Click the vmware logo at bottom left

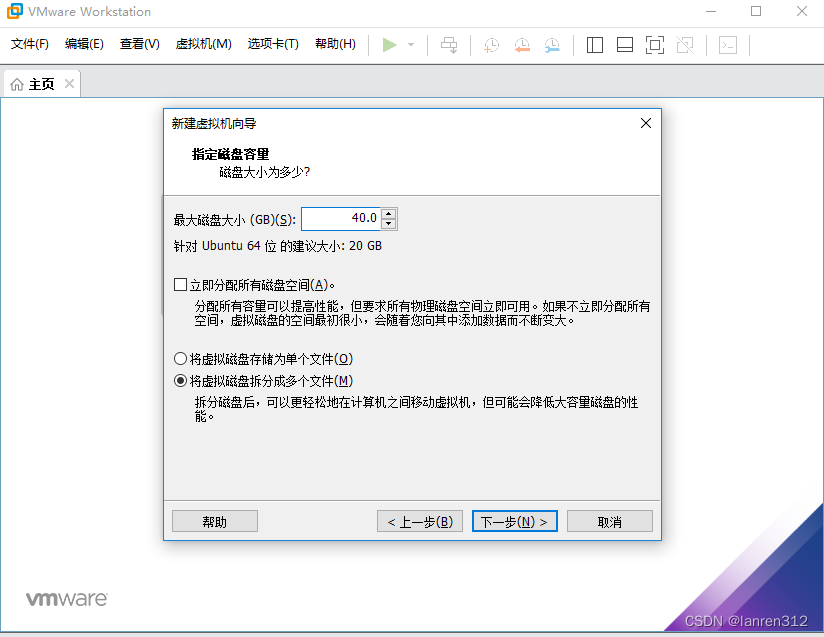[x=67, y=599]
